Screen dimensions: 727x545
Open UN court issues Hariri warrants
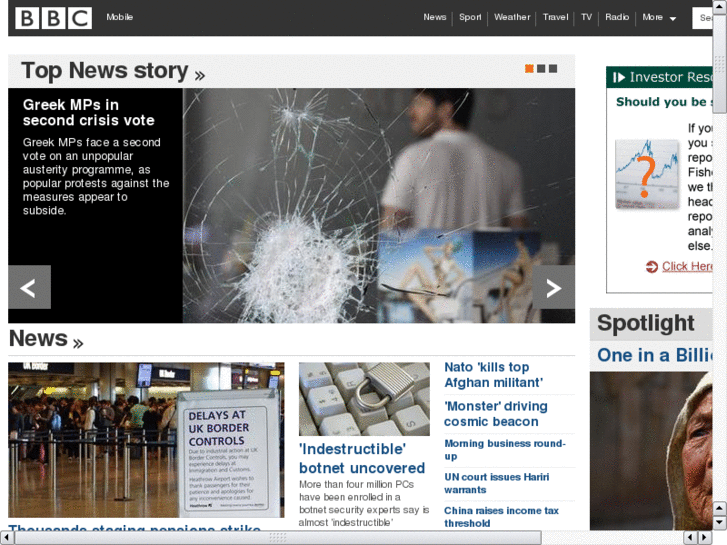[x=497, y=483]
